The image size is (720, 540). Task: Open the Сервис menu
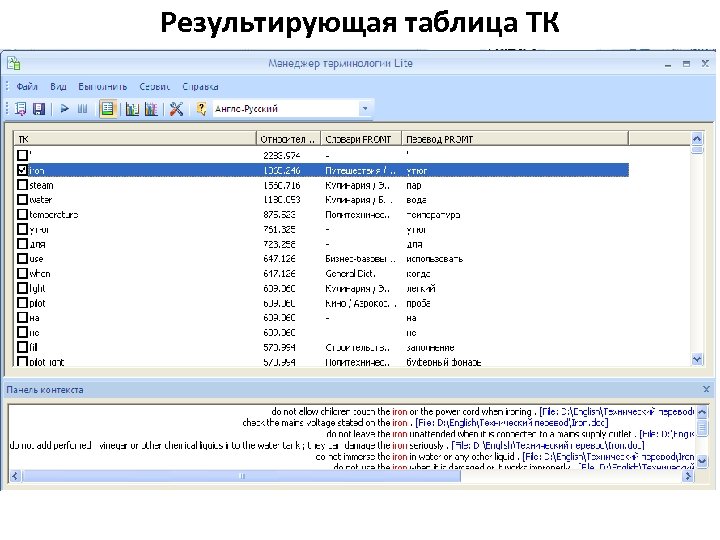[154, 86]
